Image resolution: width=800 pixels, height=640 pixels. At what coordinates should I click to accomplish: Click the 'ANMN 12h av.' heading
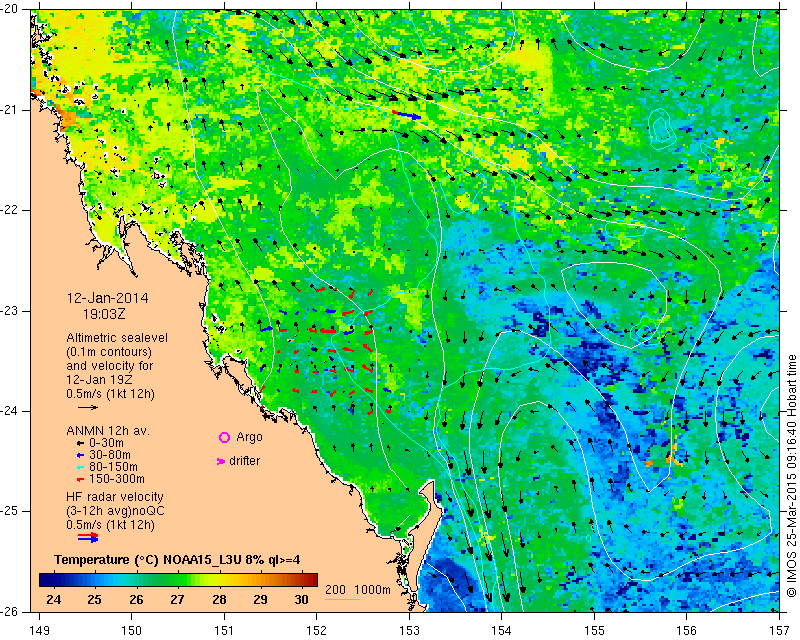point(108,431)
